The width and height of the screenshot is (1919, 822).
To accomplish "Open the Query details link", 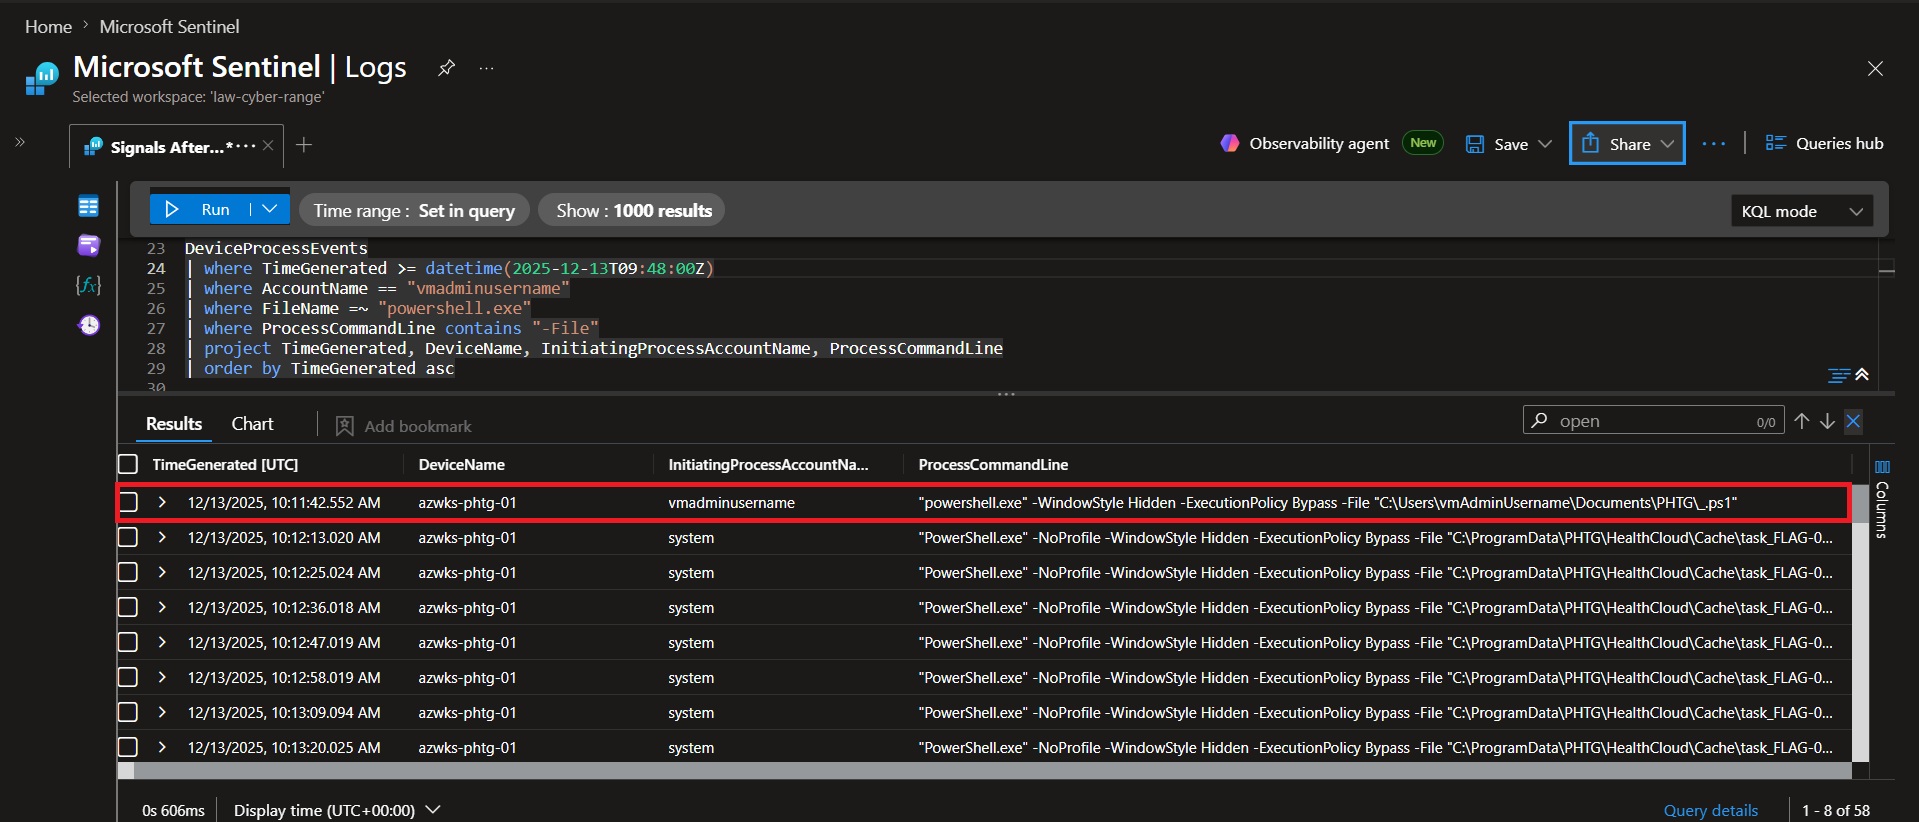I will [1710, 810].
